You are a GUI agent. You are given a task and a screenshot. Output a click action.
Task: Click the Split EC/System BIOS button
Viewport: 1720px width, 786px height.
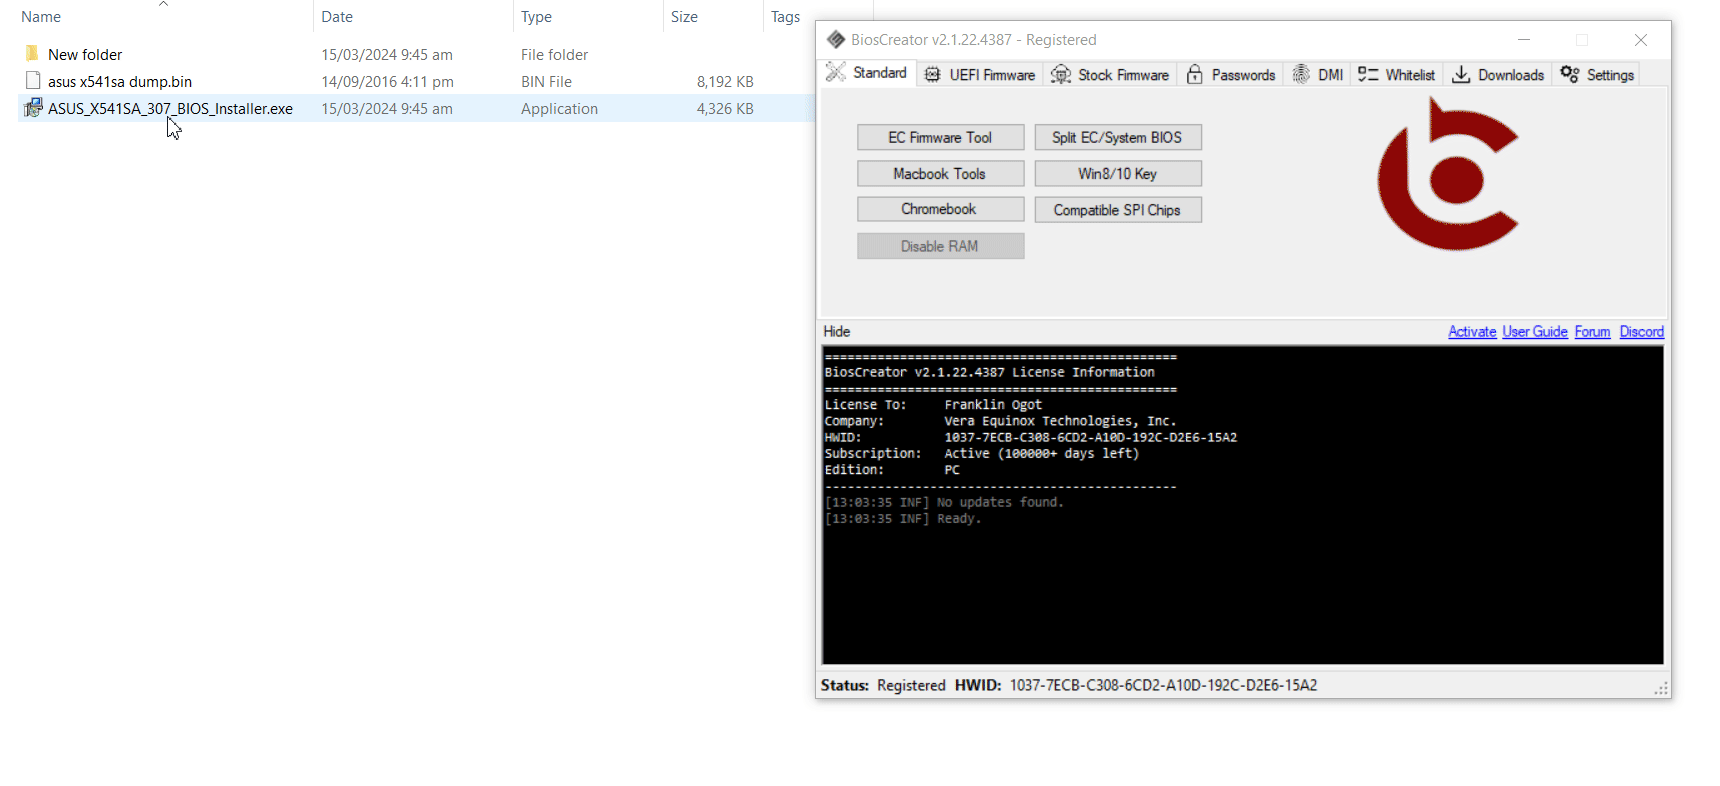(x=1117, y=137)
